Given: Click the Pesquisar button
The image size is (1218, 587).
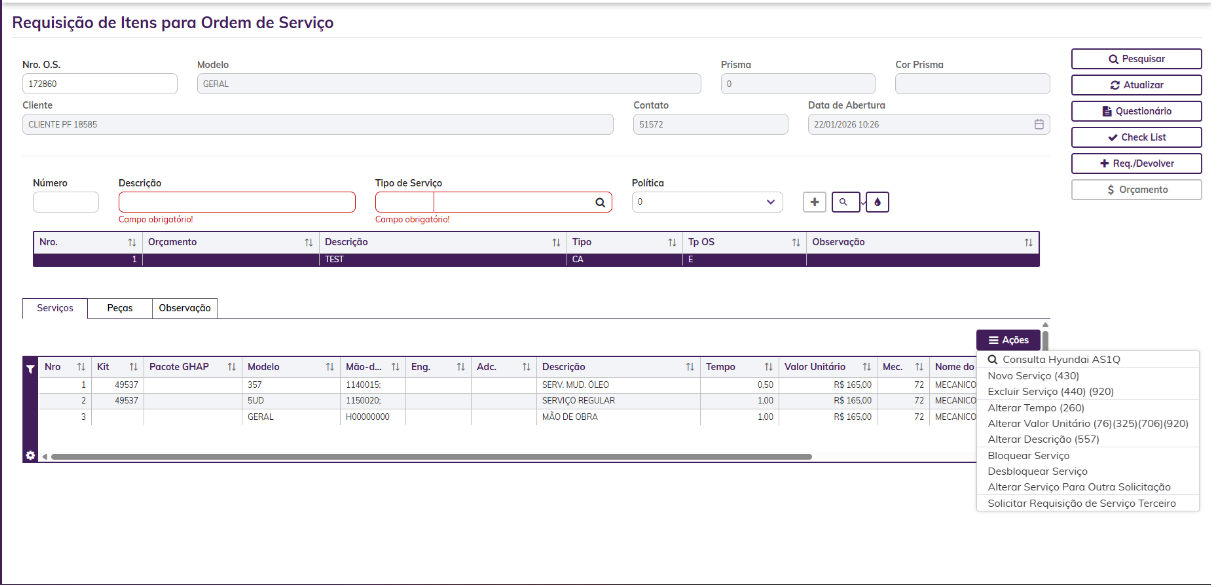Looking at the screenshot, I should click(1136, 59).
